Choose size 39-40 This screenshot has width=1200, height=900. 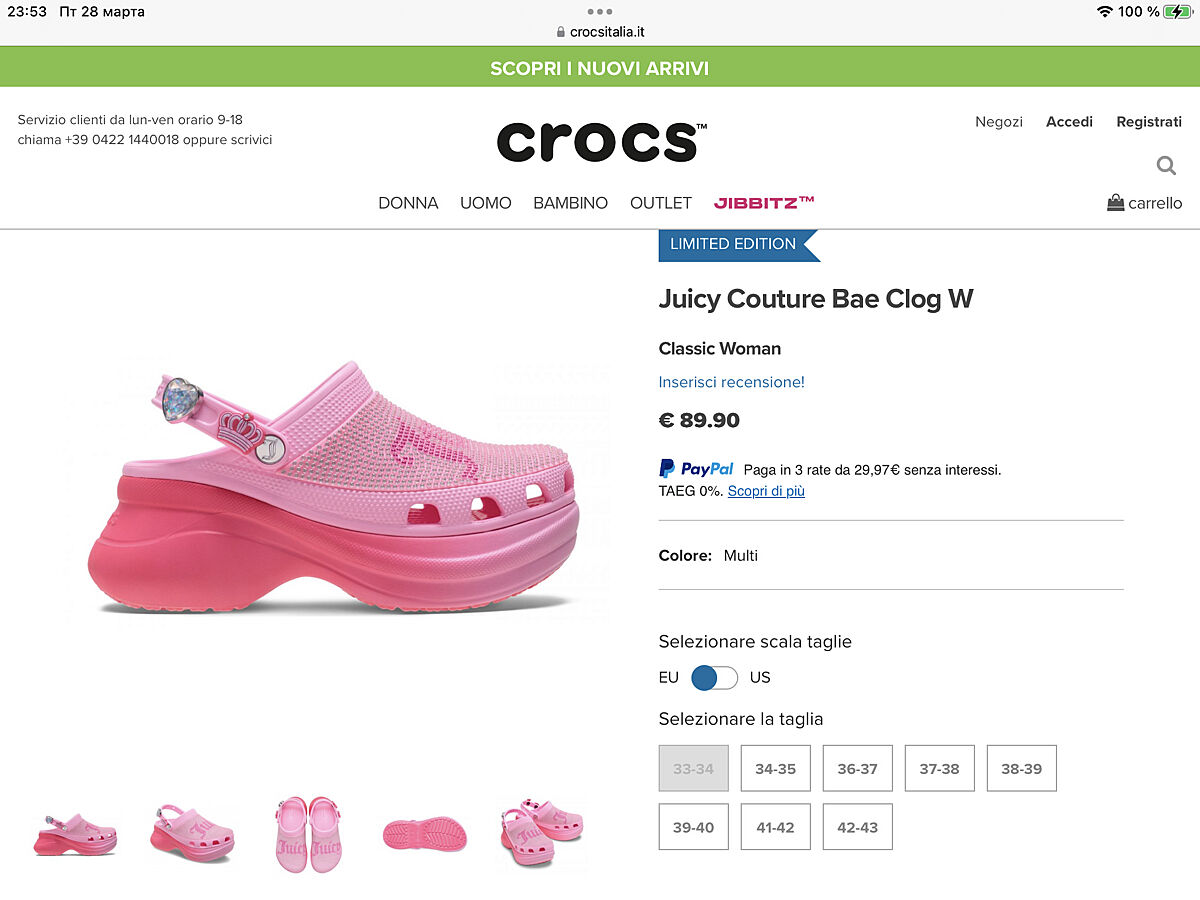pos(693,827)
